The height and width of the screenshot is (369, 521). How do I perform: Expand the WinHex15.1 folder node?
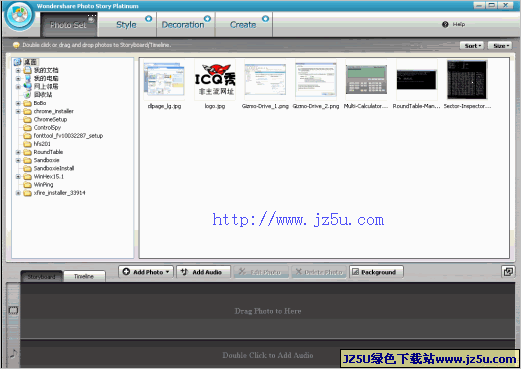click(x=18, y=177)
